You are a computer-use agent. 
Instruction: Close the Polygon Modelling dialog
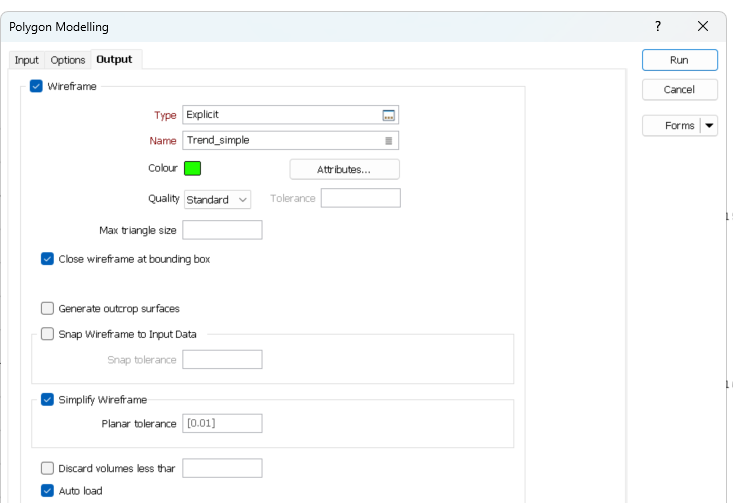click(702, 26)
